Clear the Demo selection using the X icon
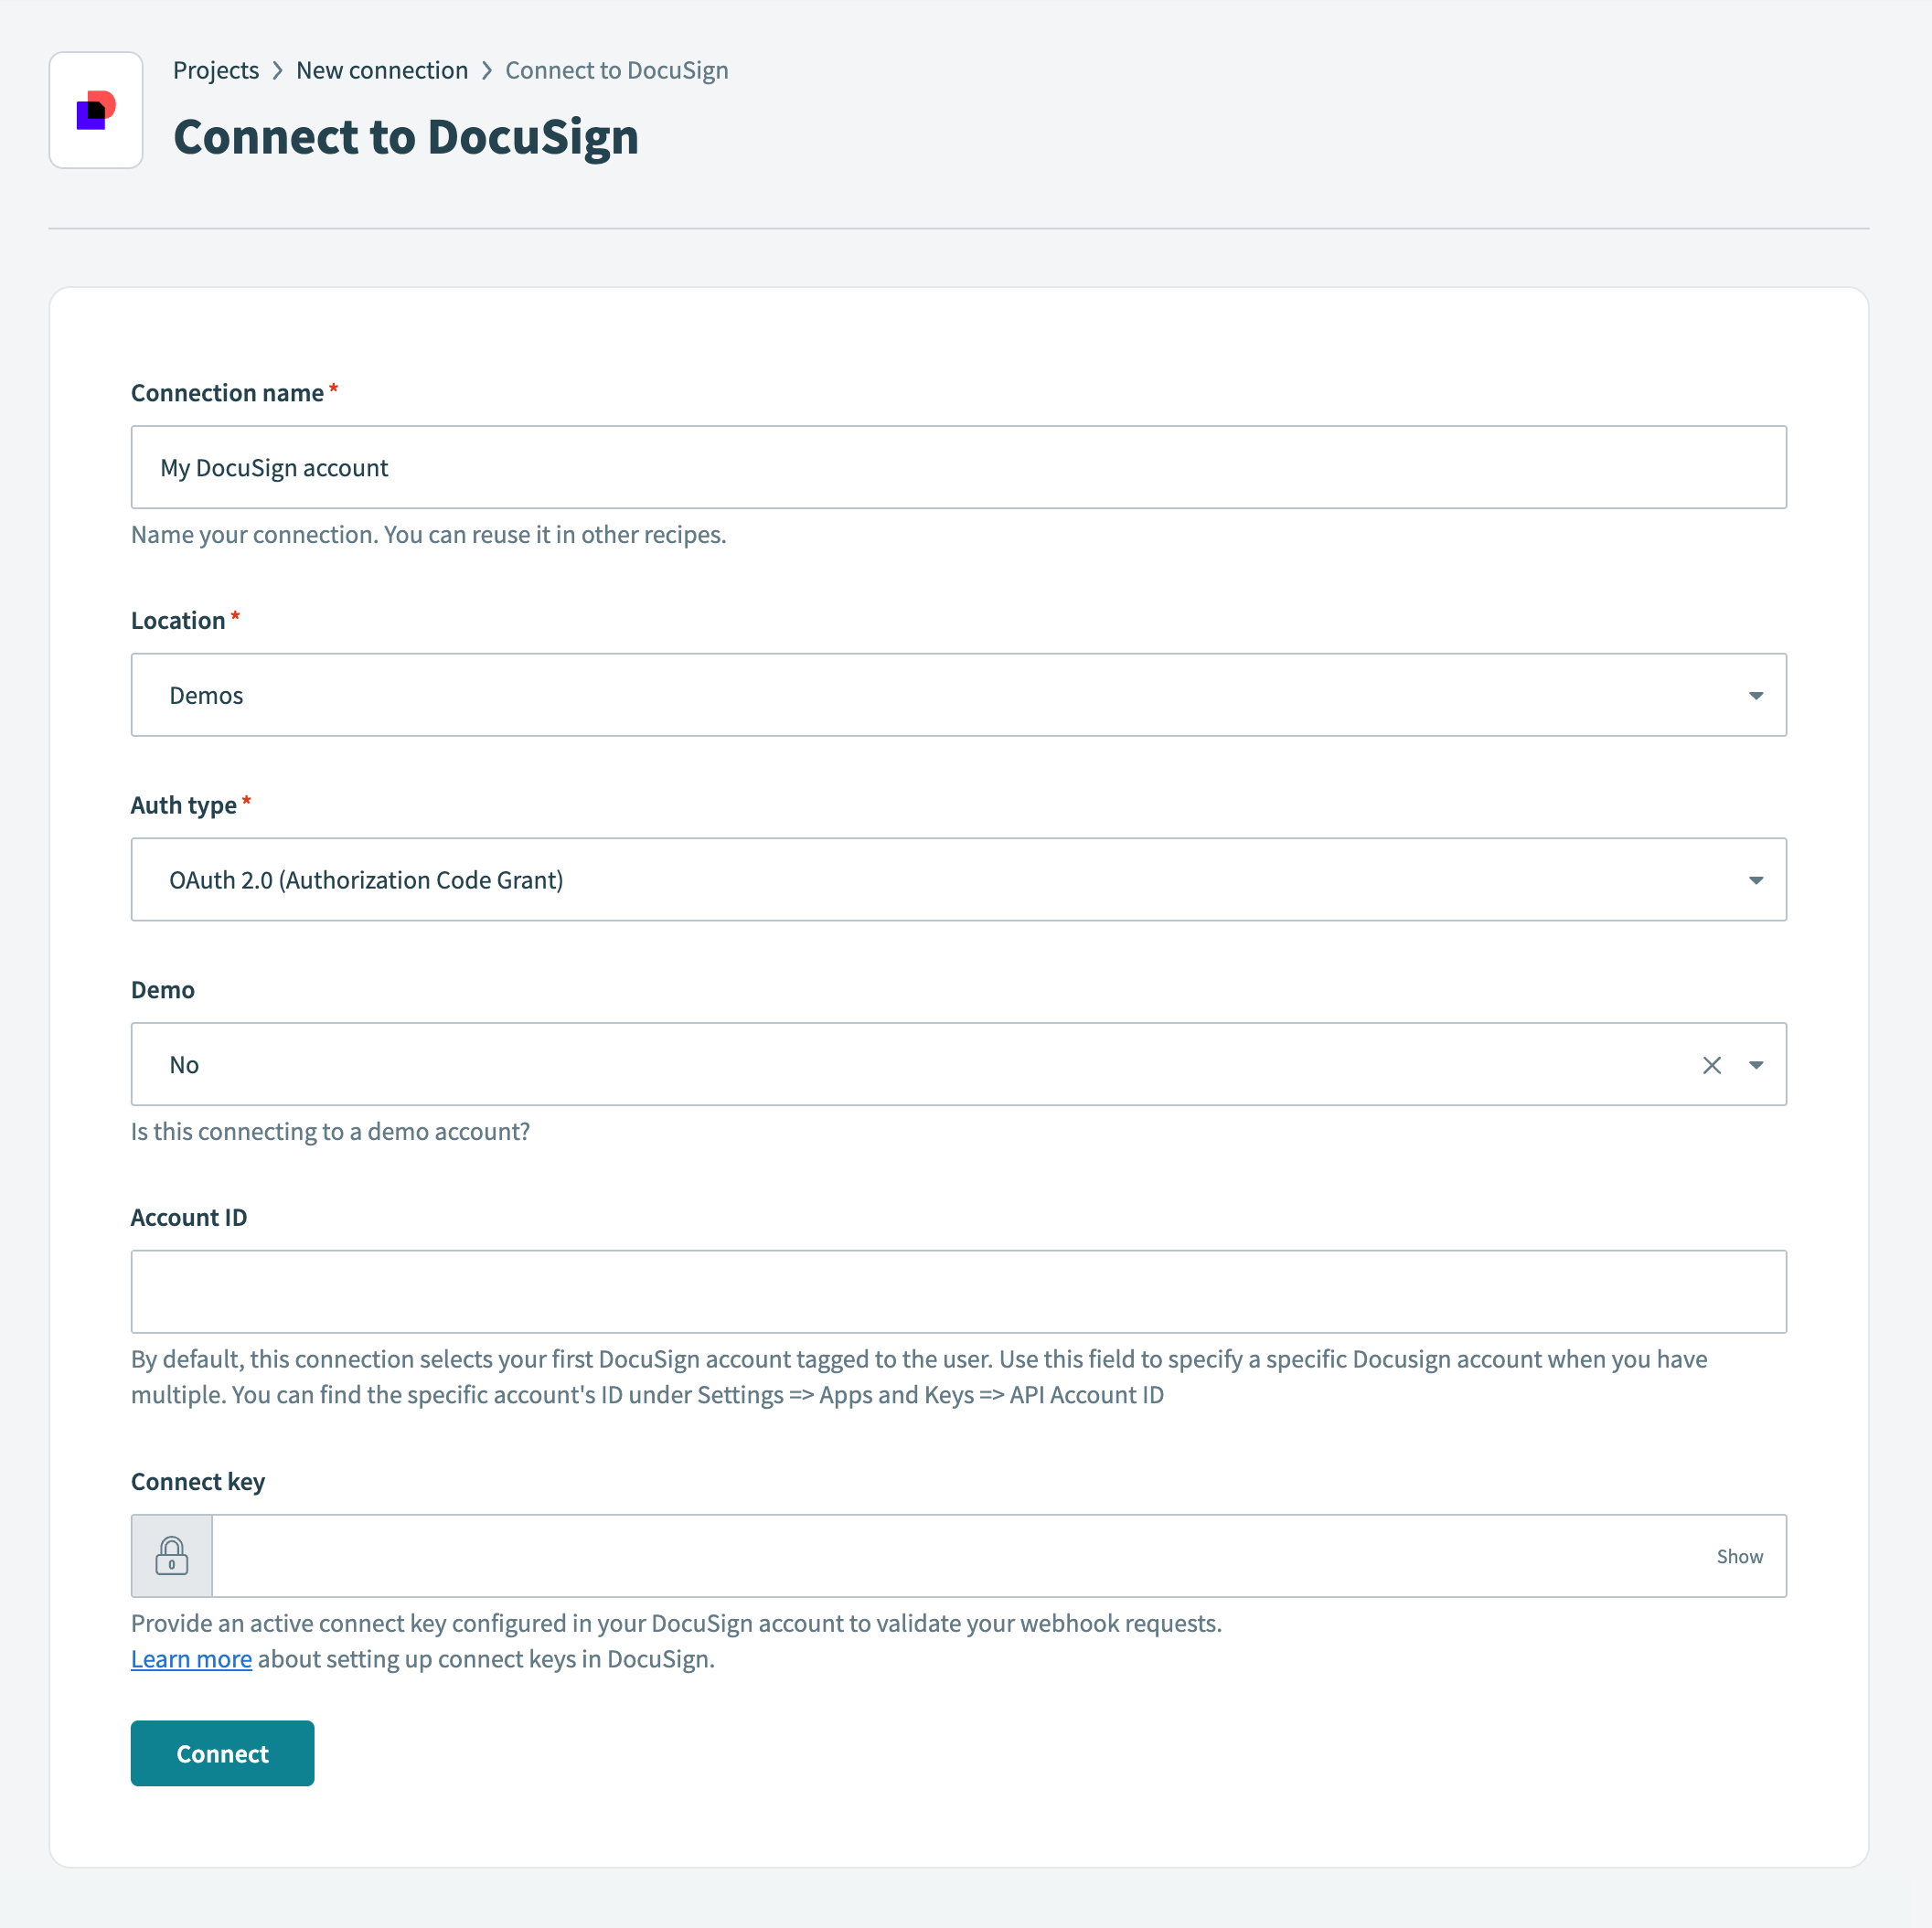1932x1928 pixels. tap(1712, 1064)
